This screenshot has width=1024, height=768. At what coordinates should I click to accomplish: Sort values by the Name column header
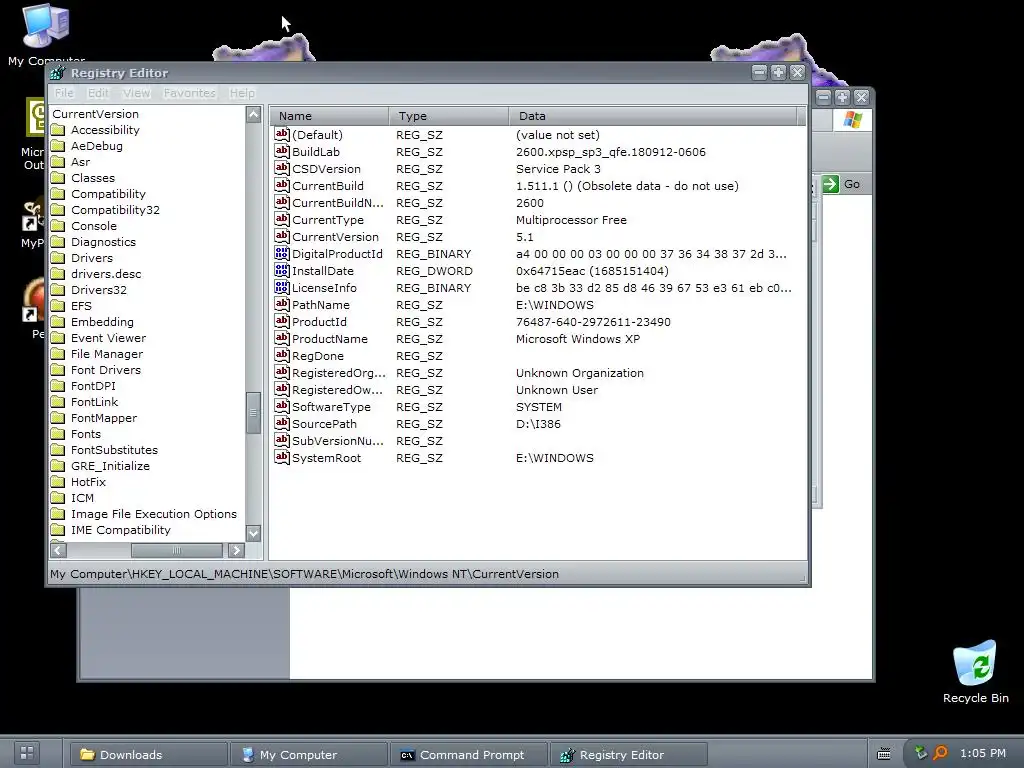[329, 116]
